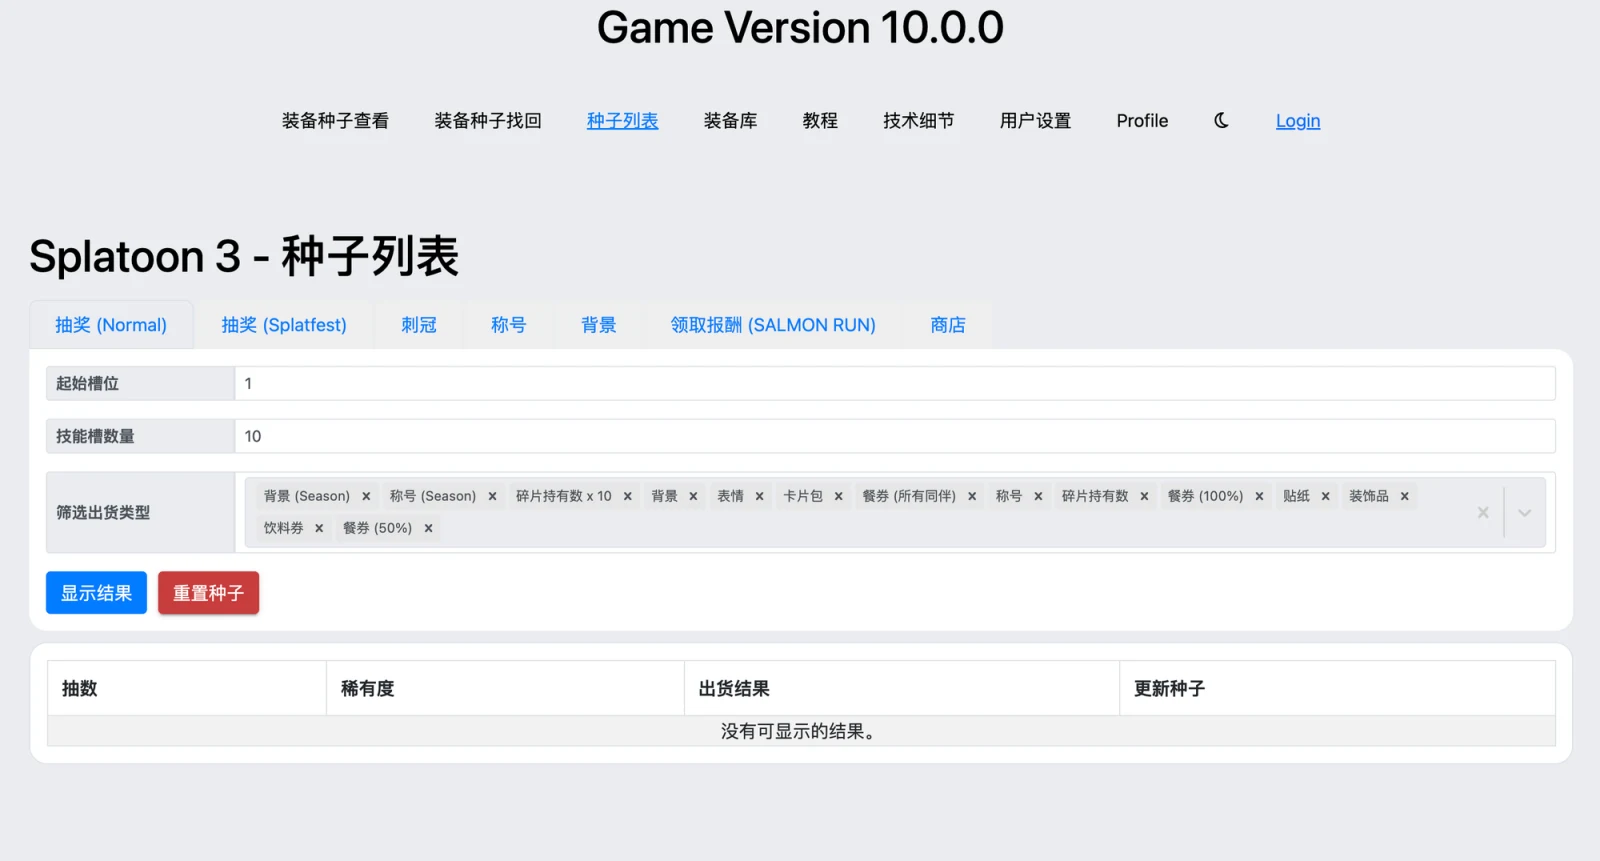Expand the 筛选出货类型 dropdown chevron
The height and width of the screenshot is (861, 1600).
point(1524,512)
